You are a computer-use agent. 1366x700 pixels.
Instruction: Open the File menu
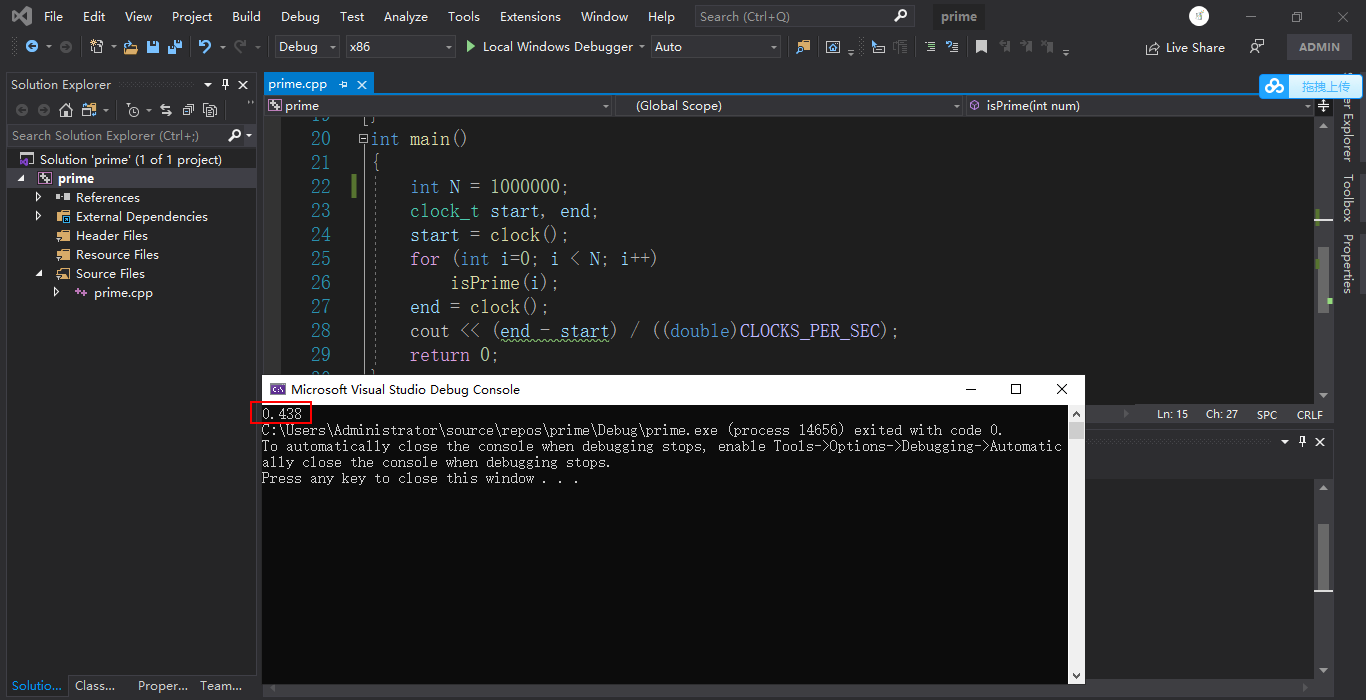pos(53,16)
